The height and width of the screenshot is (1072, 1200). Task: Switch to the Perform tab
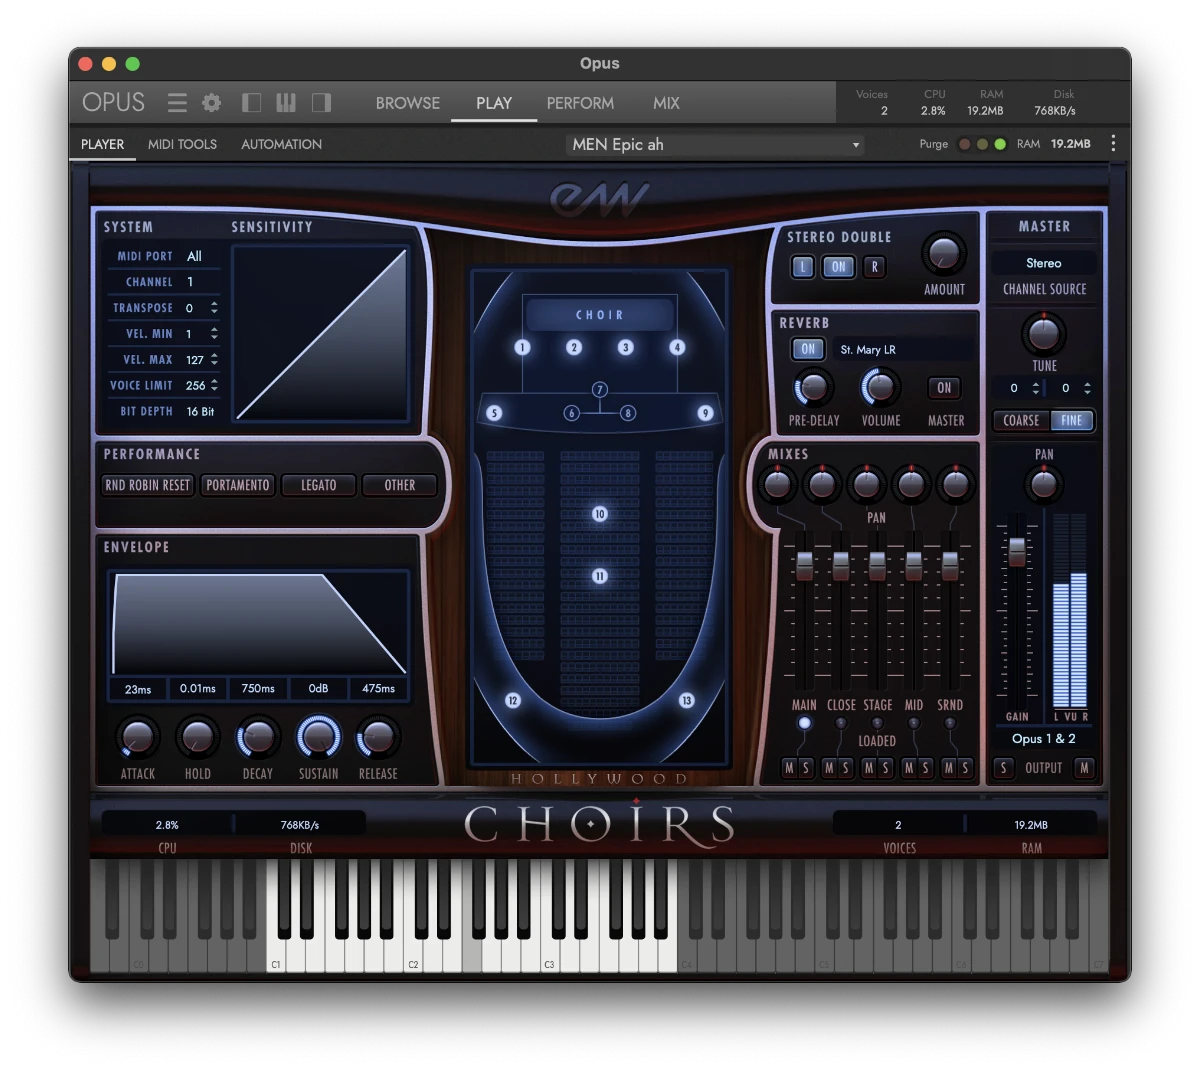tap(580, 102)
